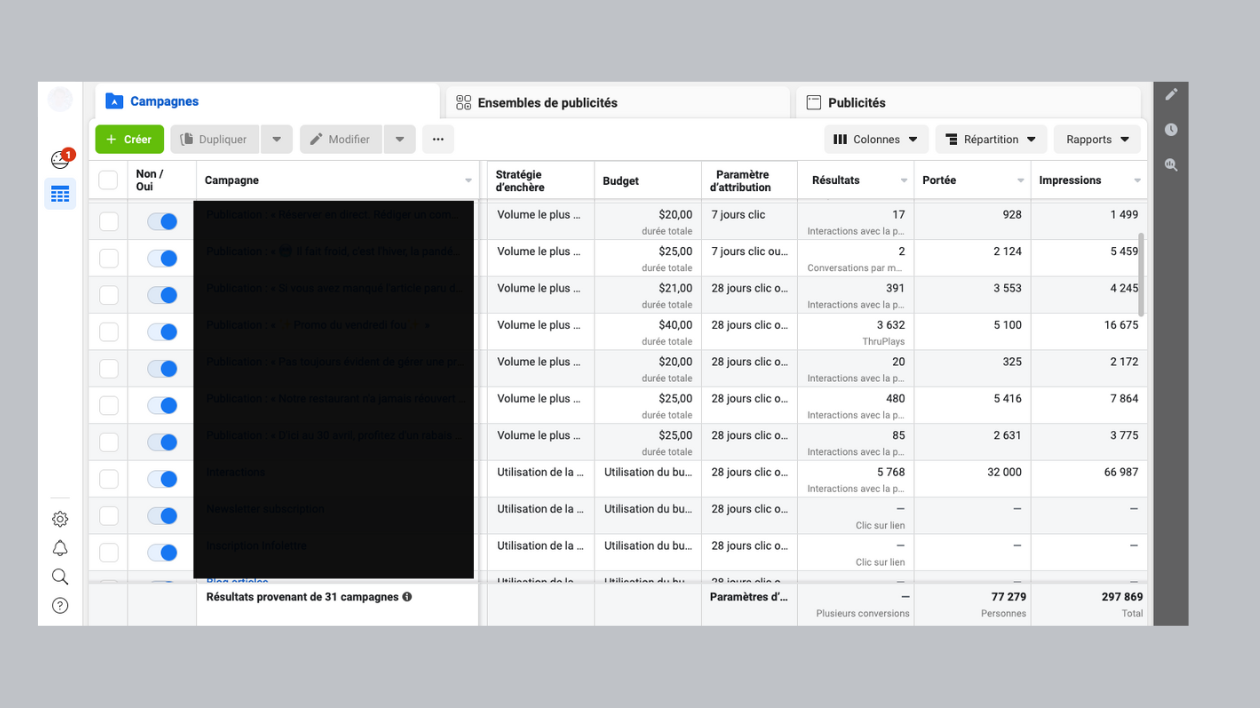Open the notifications face icon with red badge
Image resolution: width=1260 pixels, height=708 pixels.
(61, 159)
